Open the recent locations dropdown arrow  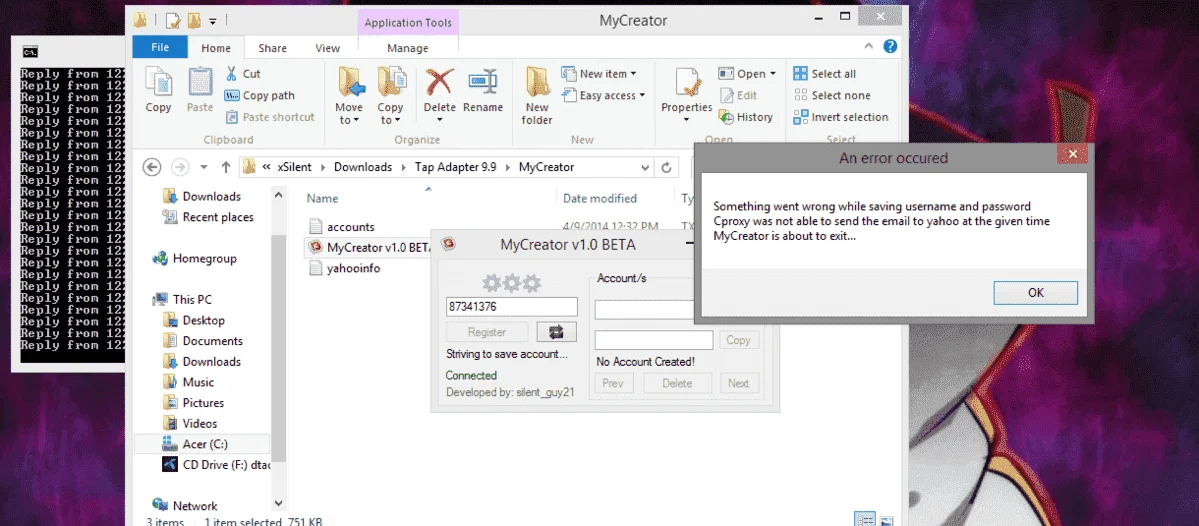[x=203, y=167]
